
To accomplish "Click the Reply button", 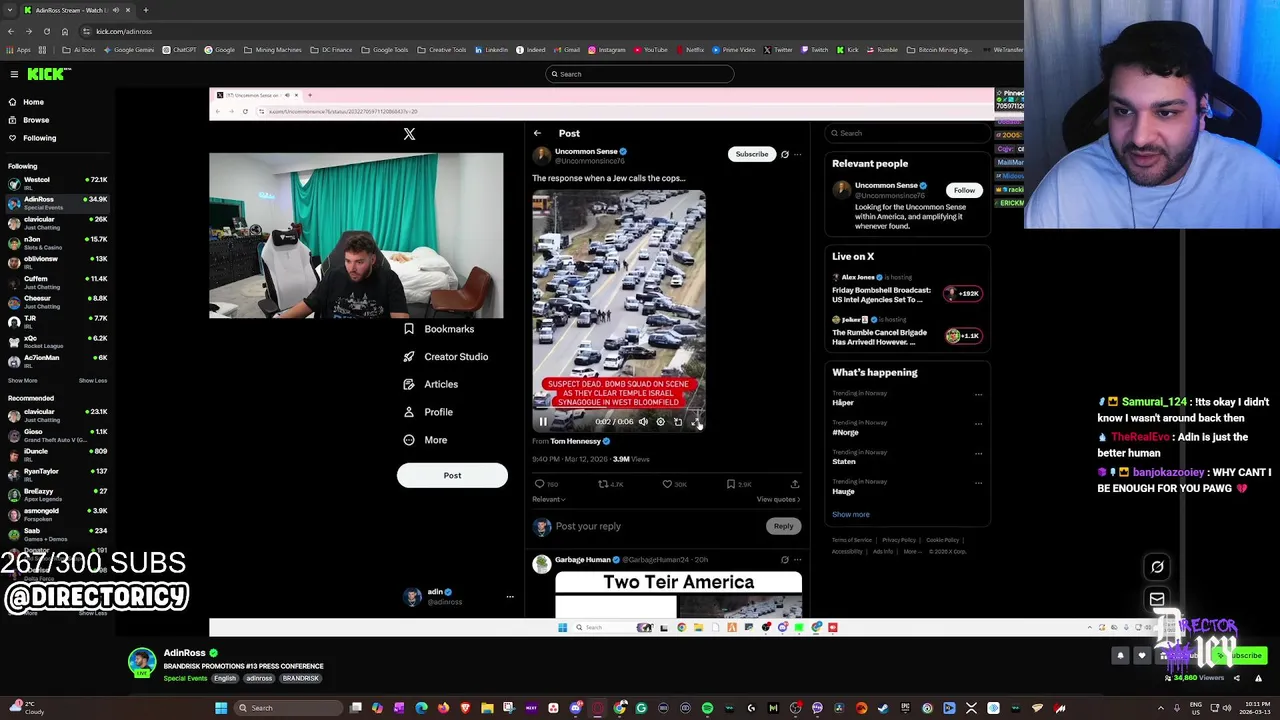I will click(783, 526).
